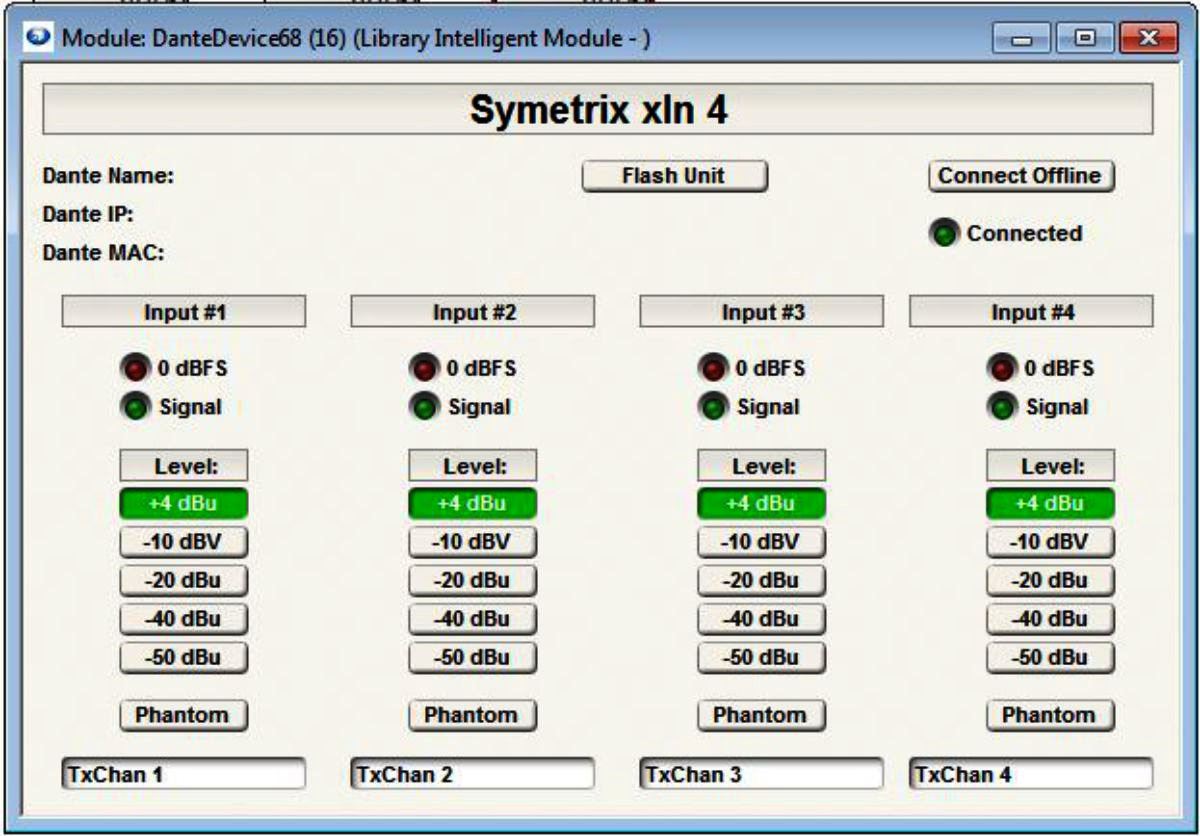Image resolution: width=1200 pixels, height=836 pixels.
Task: Click the Dante IP: label
Action: (89, 214)
